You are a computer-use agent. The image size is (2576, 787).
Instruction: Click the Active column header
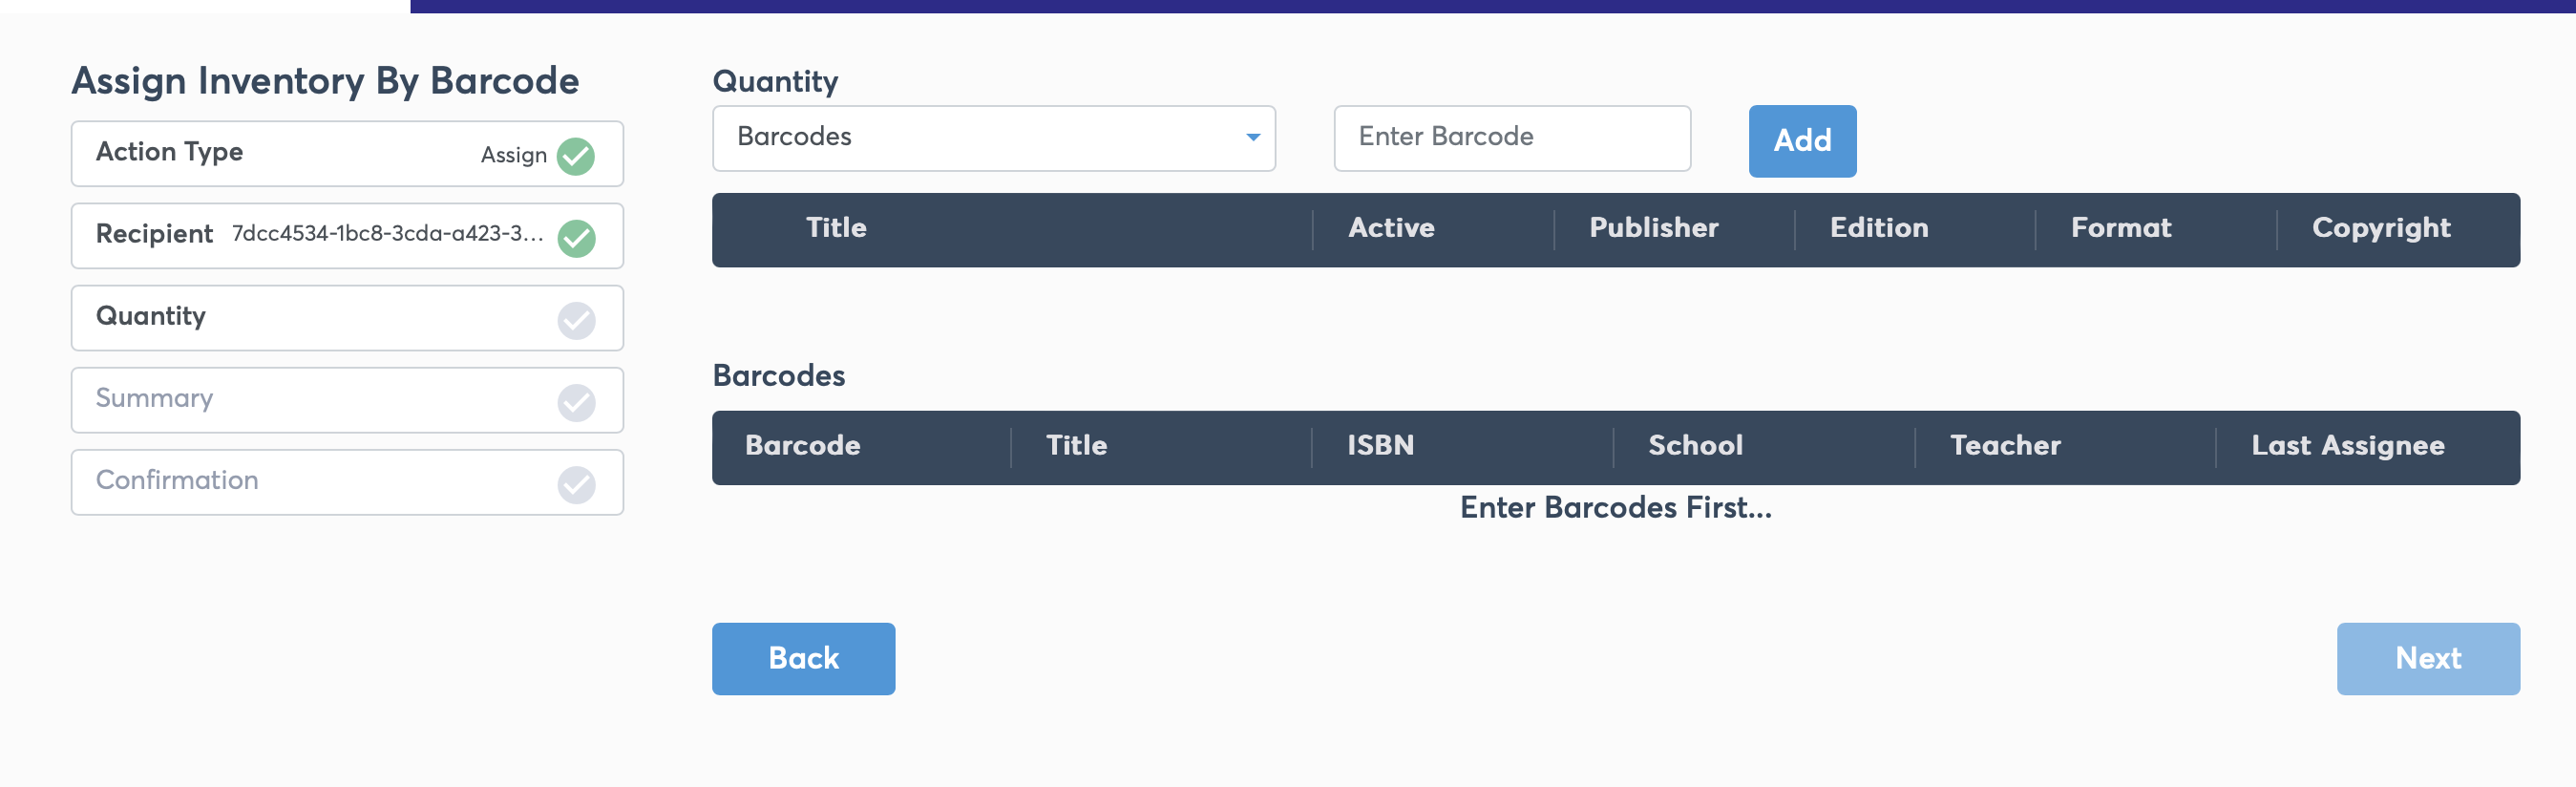pos(1391,228)
